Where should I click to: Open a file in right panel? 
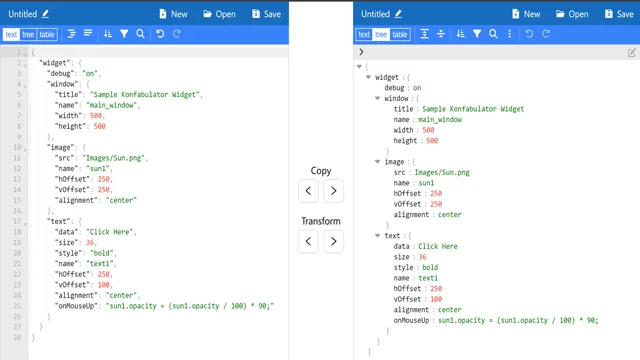point(572,14)
